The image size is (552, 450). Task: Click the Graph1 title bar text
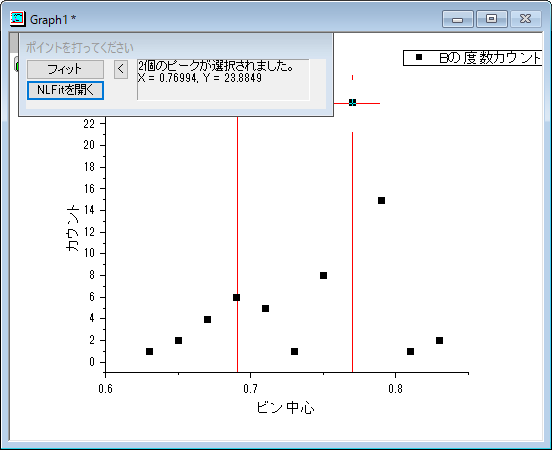point(53,20)
